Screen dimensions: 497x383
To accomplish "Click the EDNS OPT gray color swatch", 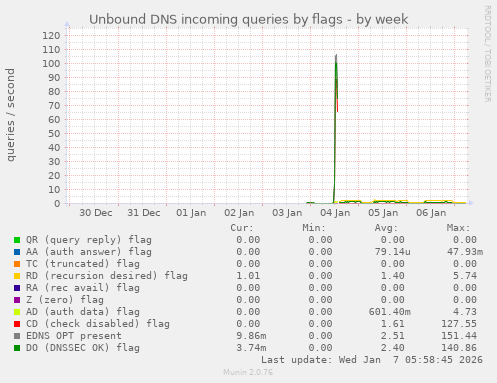I will (x=17, y=336).
